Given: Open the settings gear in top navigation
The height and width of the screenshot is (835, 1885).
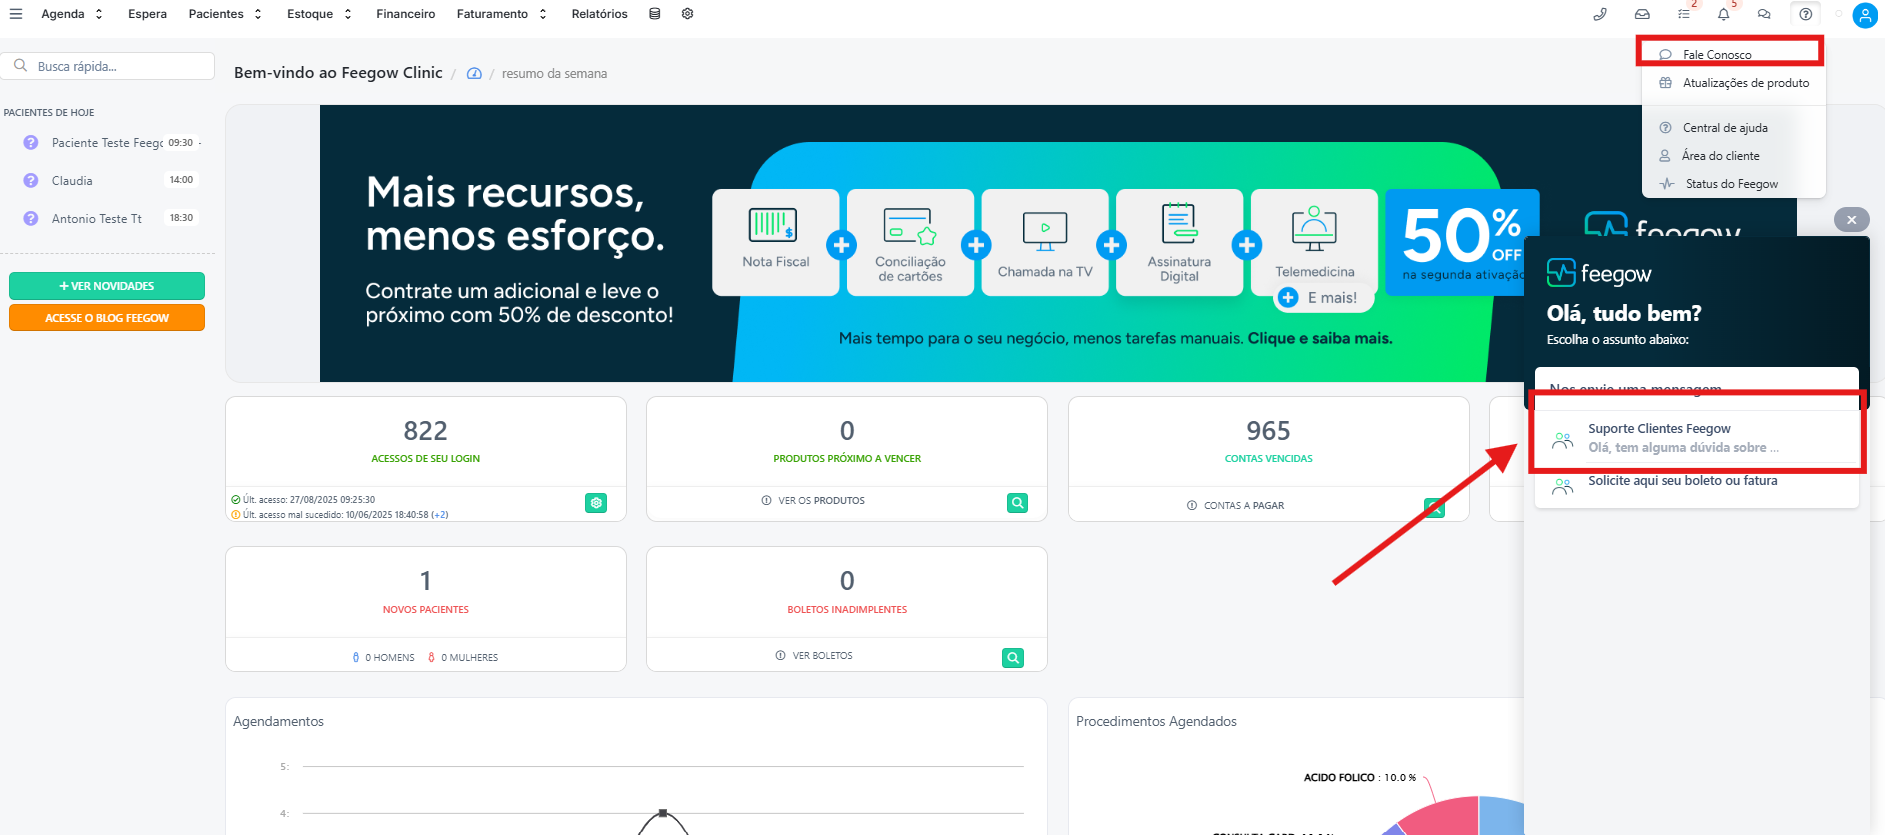Looking at the screenshot, I should pos(687,14).
